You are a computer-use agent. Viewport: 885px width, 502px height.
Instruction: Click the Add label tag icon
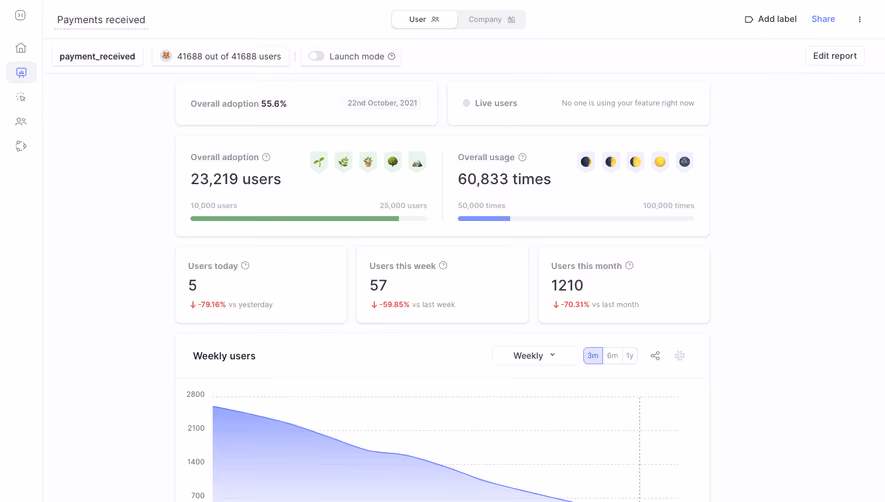(x=749, y=19)
